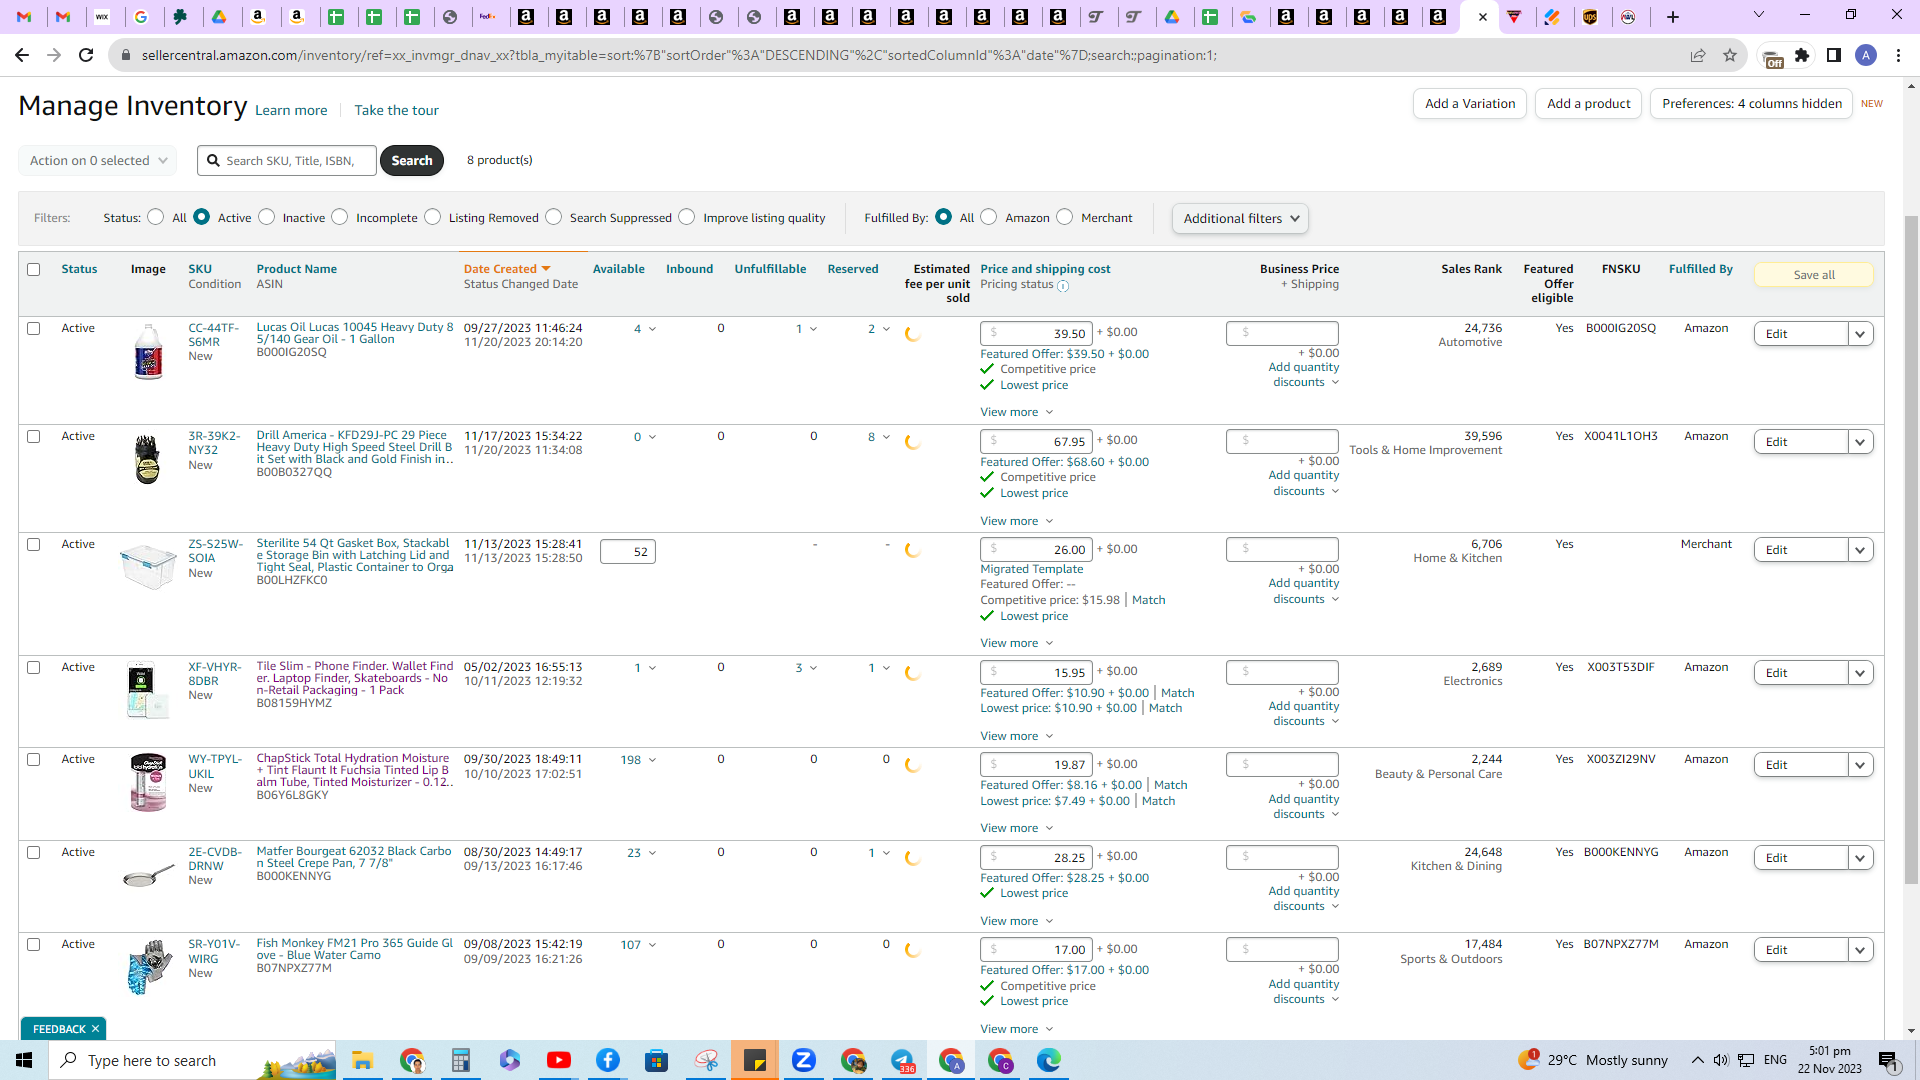Screen dimensions: 1920x1080
Task: Filter Fulfilled By Merchant
Action: pyautogui.click(x=1065, y=217)
